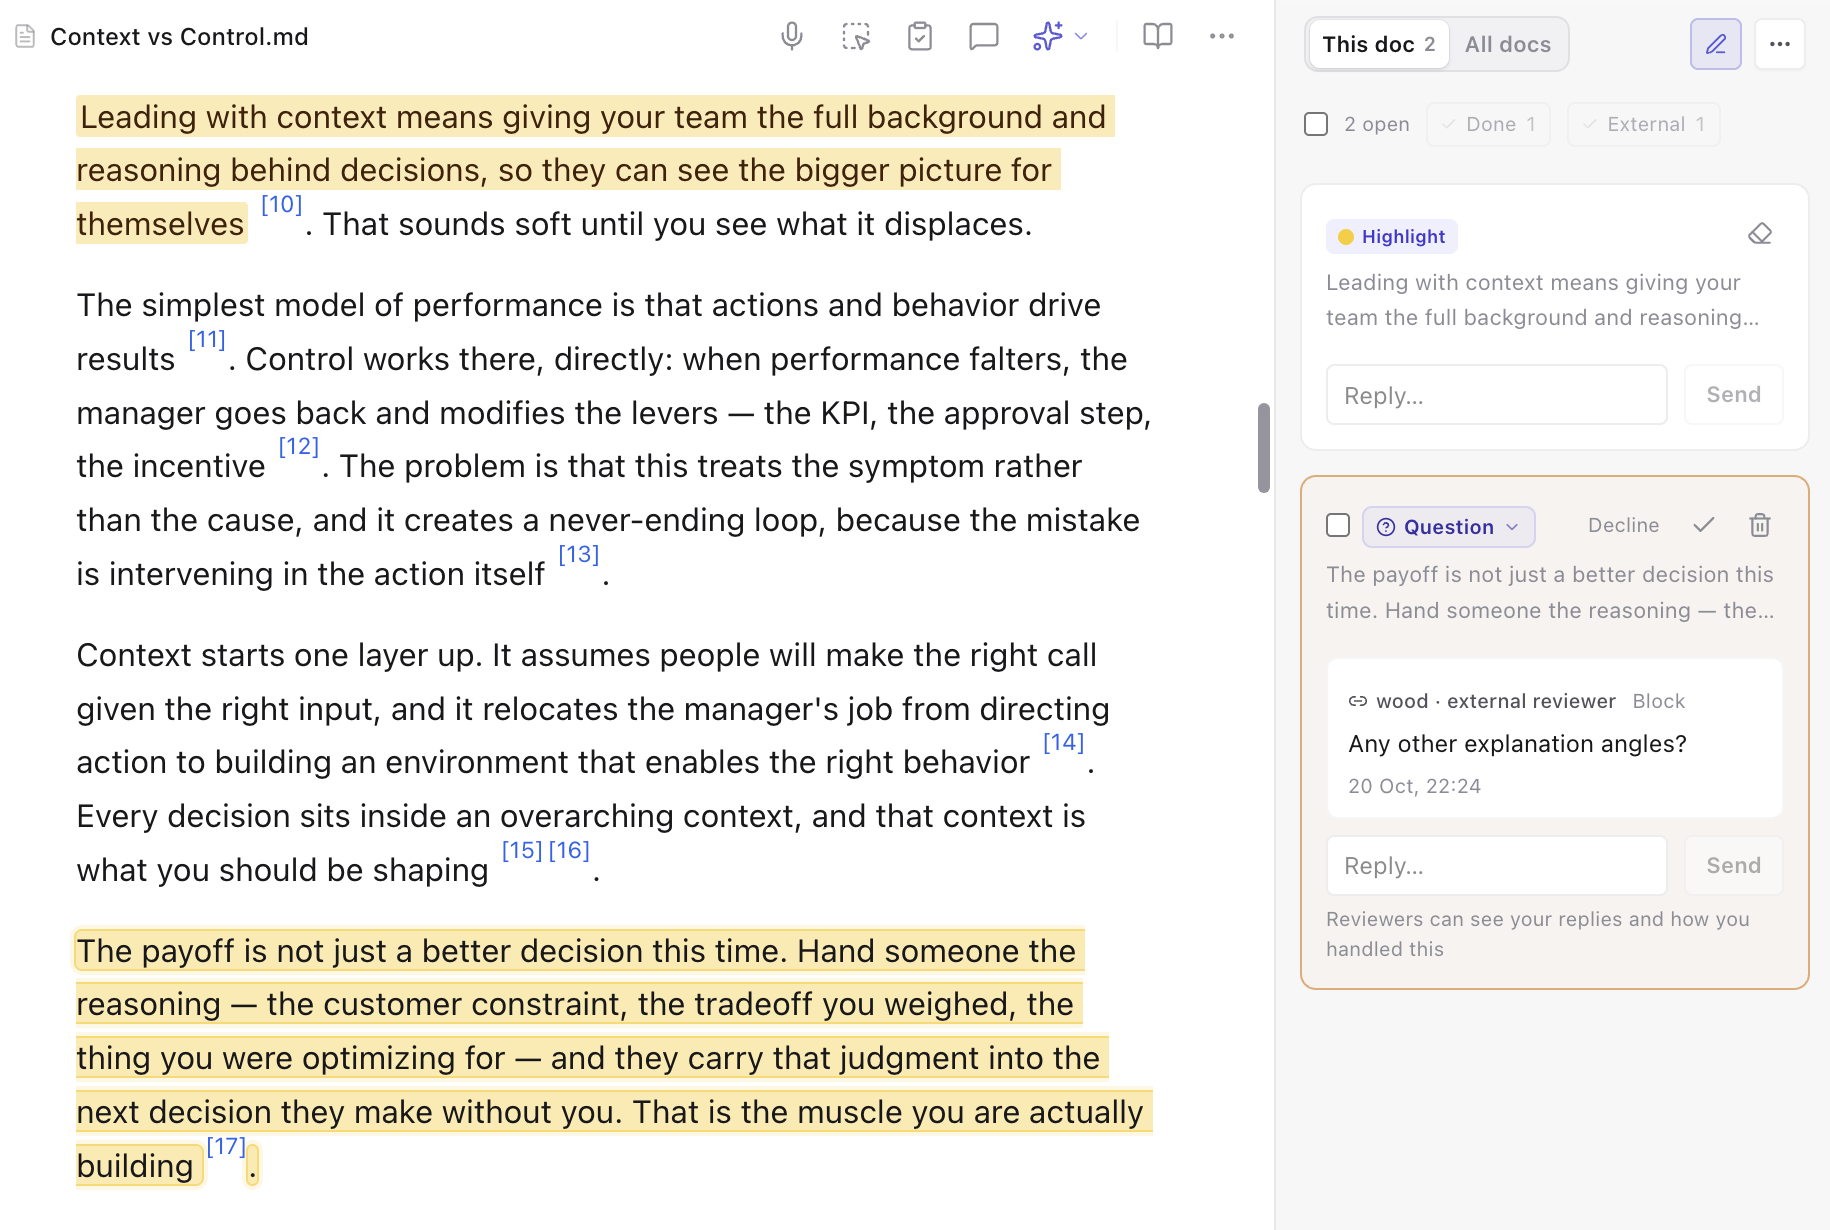Click the 'wood · external reviewer' name
This screenshot has height=1230, width=1830.
click(x=1495, y=701)
